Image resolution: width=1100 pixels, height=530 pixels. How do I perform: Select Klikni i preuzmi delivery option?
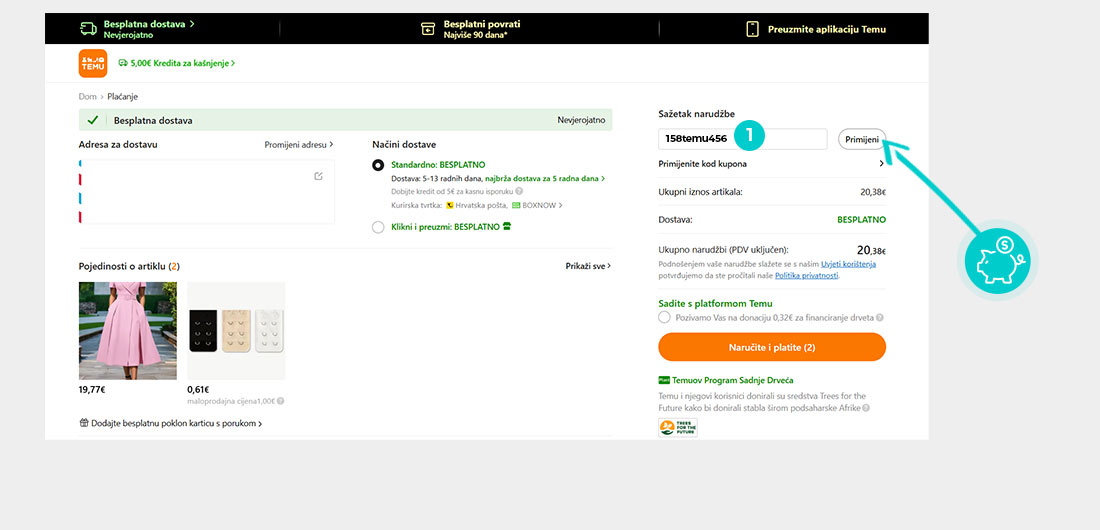pyautogui.click(x=378, y=227)
